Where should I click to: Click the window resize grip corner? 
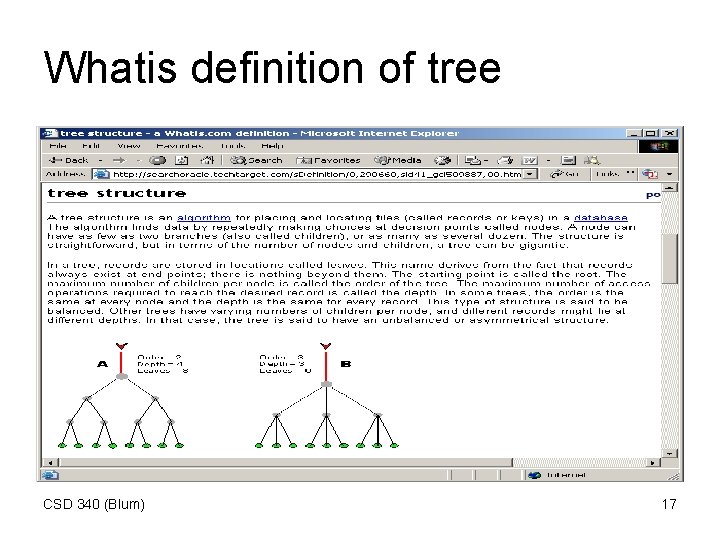click(674, 476)
